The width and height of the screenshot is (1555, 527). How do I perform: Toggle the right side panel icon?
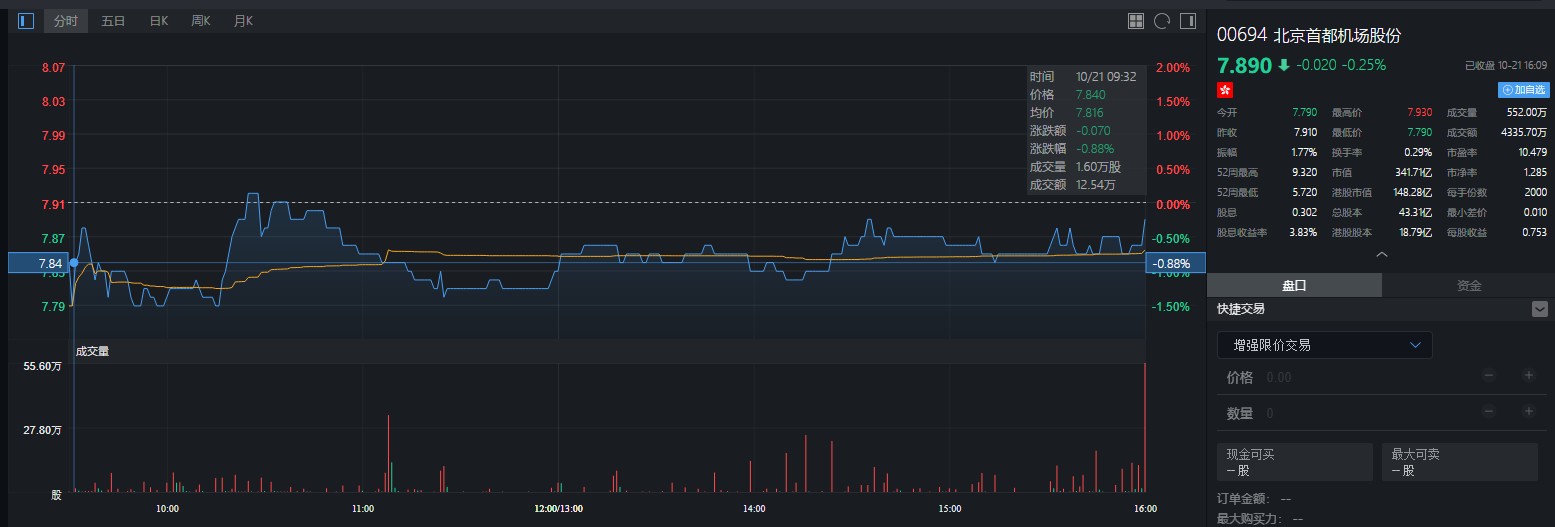tap(1188, 21)
